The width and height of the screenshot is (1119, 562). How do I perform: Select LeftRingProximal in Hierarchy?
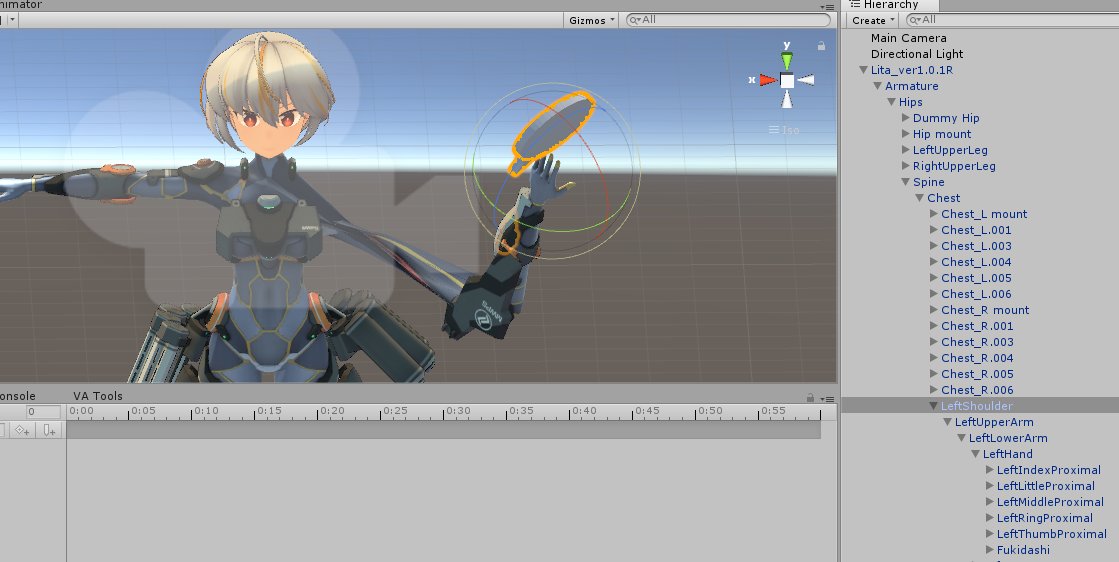[1044, 518]
